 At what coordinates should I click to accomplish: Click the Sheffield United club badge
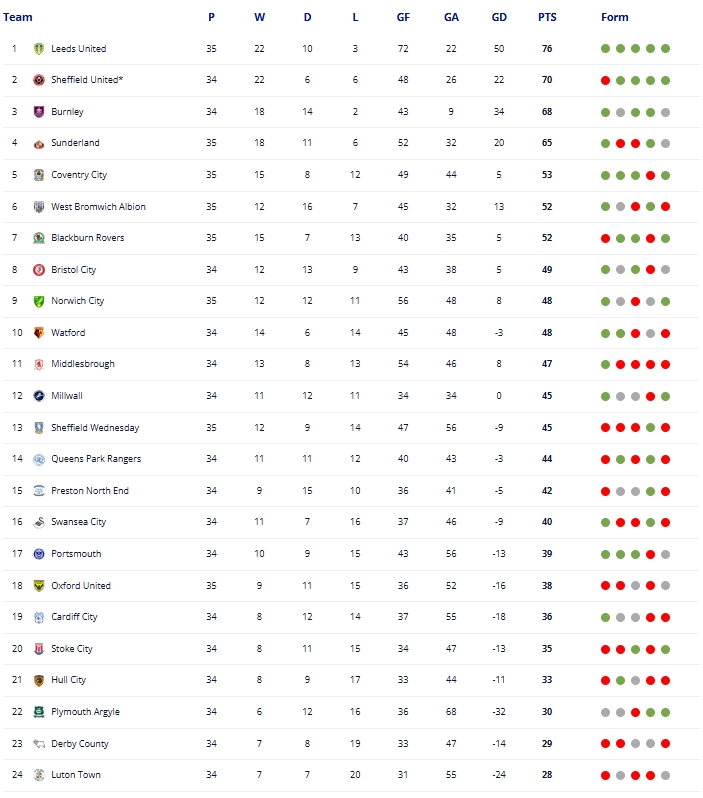click(39, 80)
